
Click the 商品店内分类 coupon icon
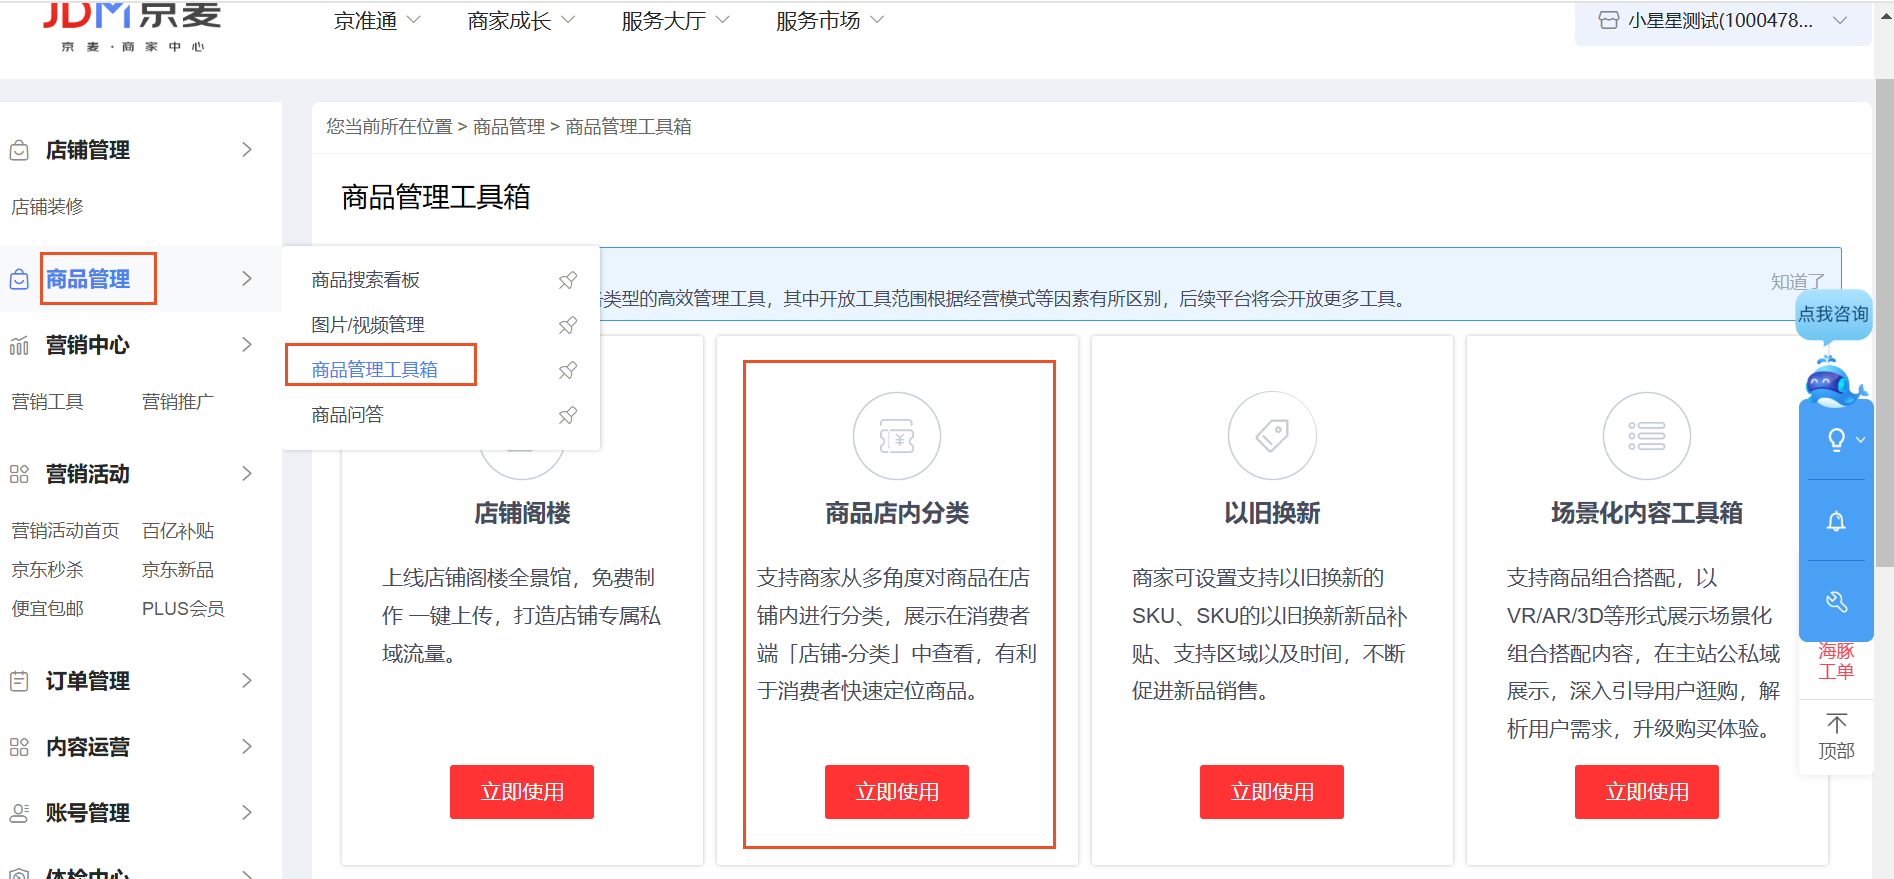click(896, 437)
